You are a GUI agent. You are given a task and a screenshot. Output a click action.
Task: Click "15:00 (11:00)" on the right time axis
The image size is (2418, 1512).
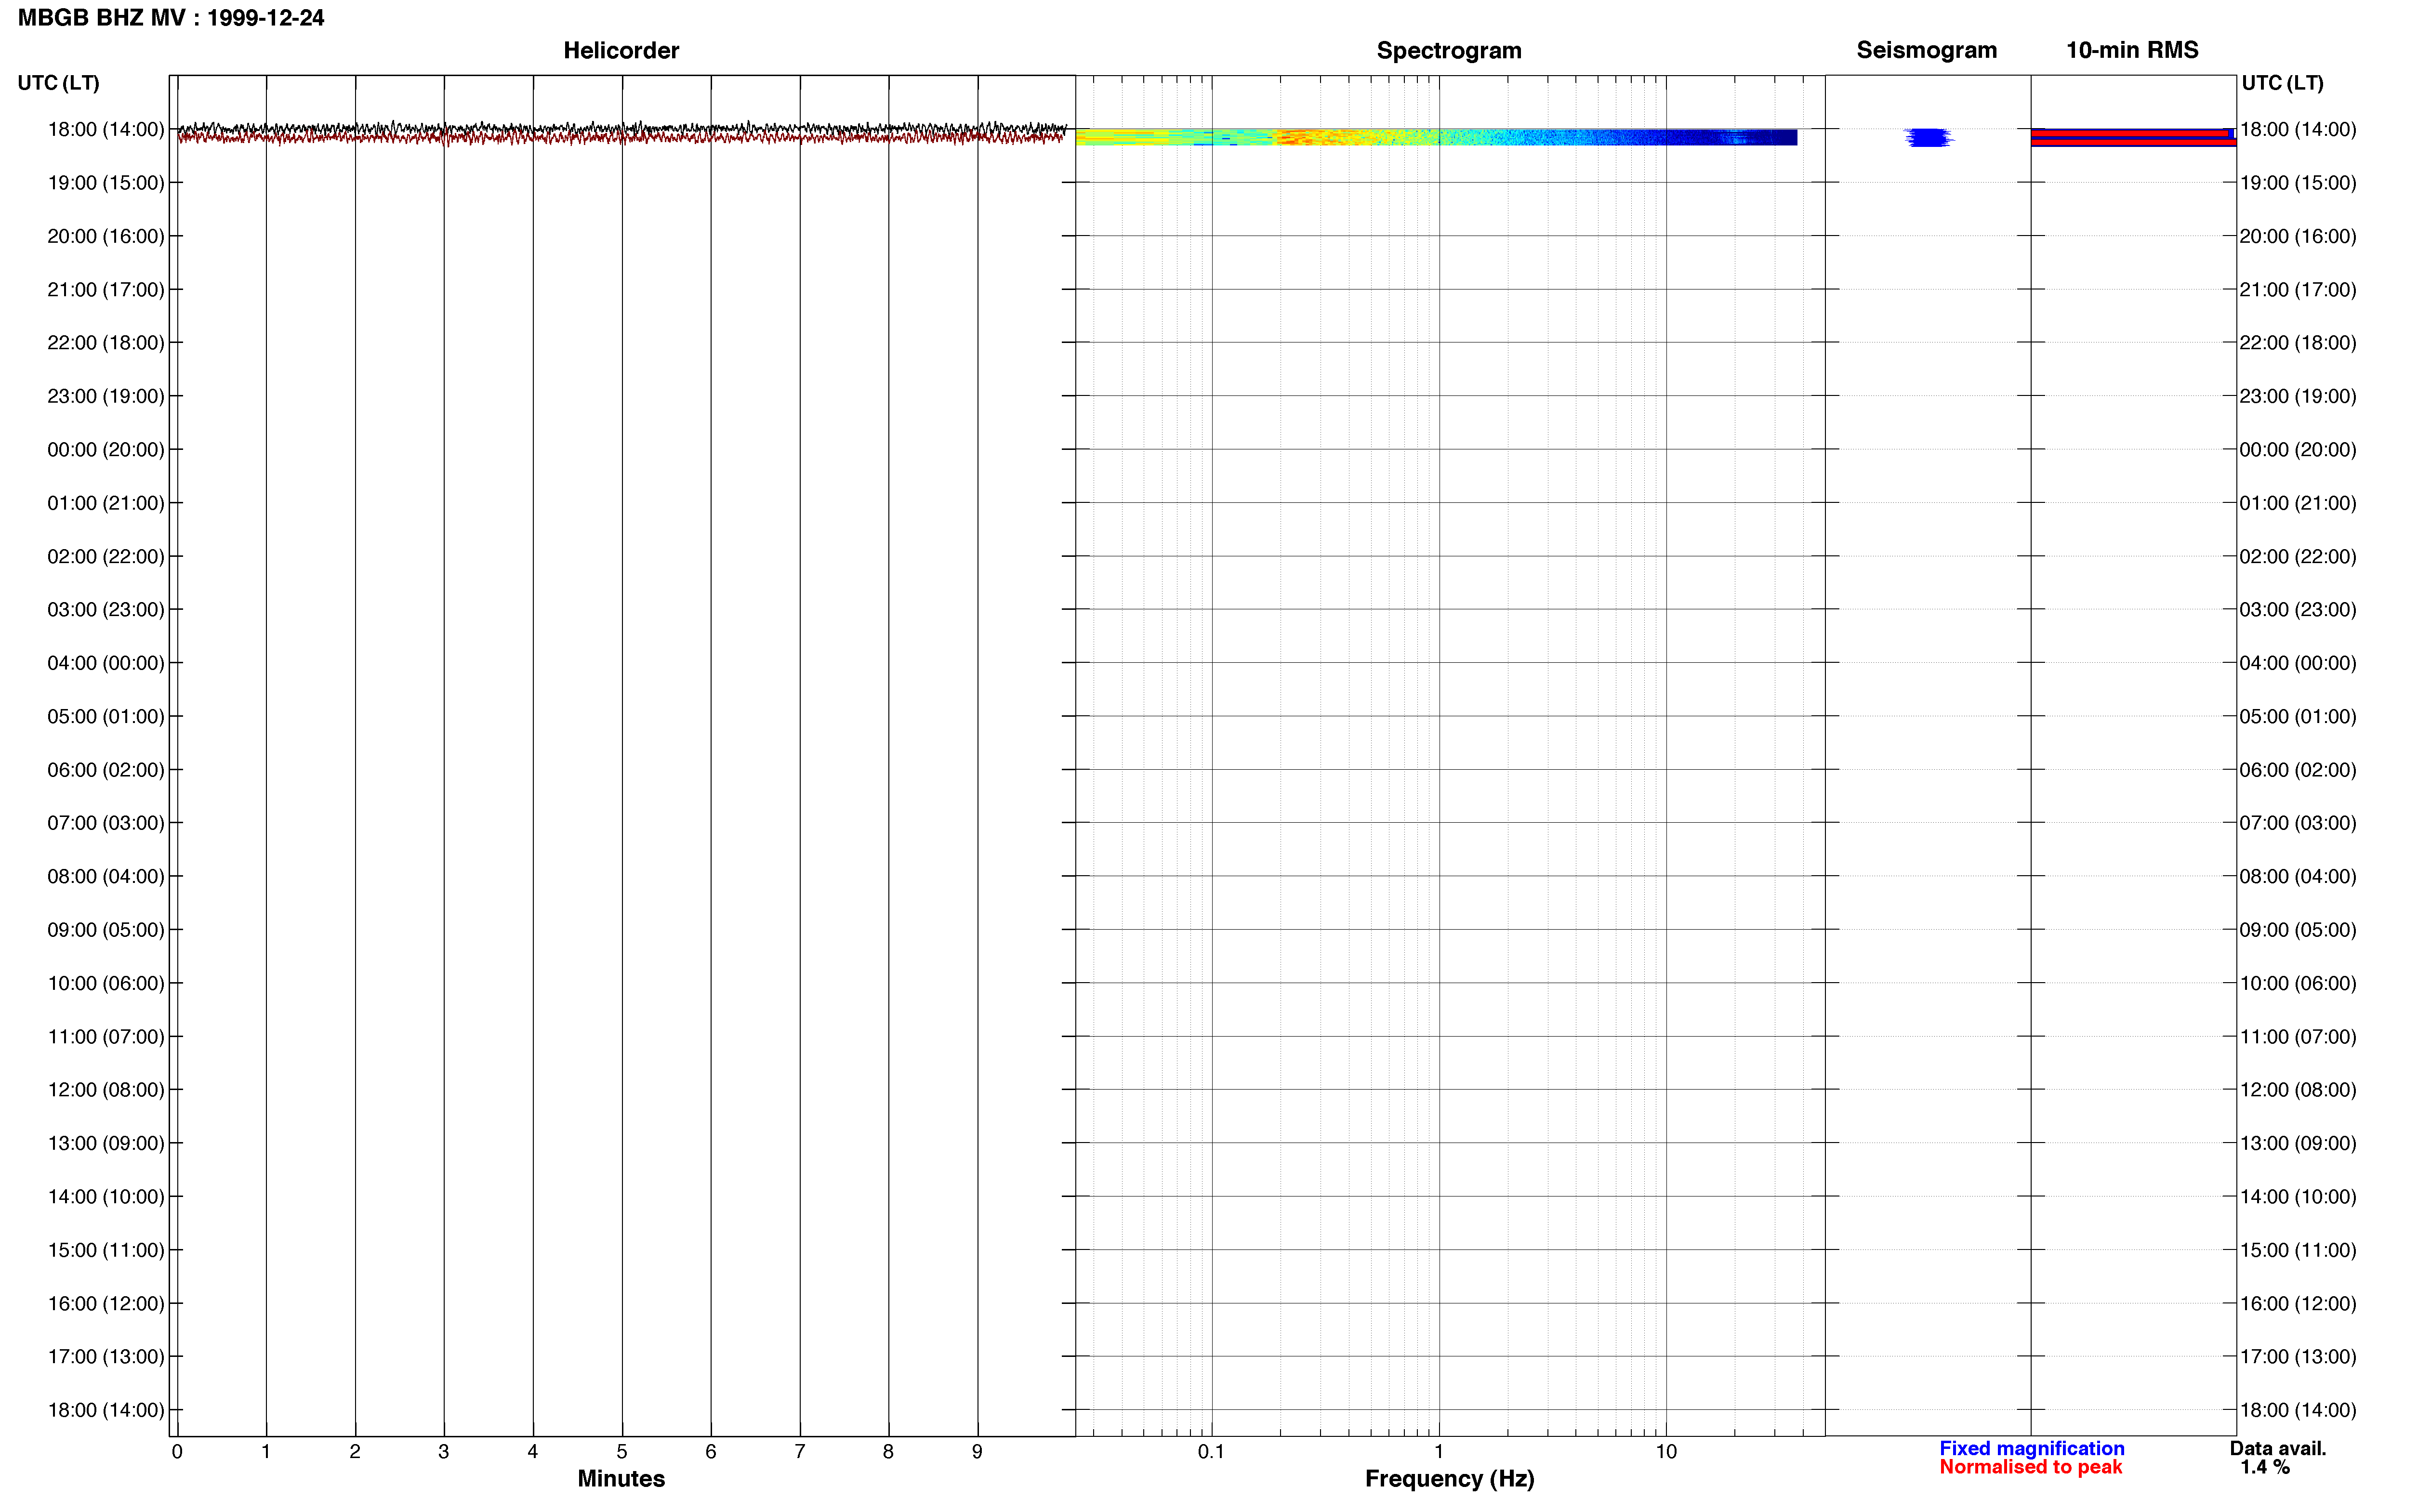coord(2298,1250)
